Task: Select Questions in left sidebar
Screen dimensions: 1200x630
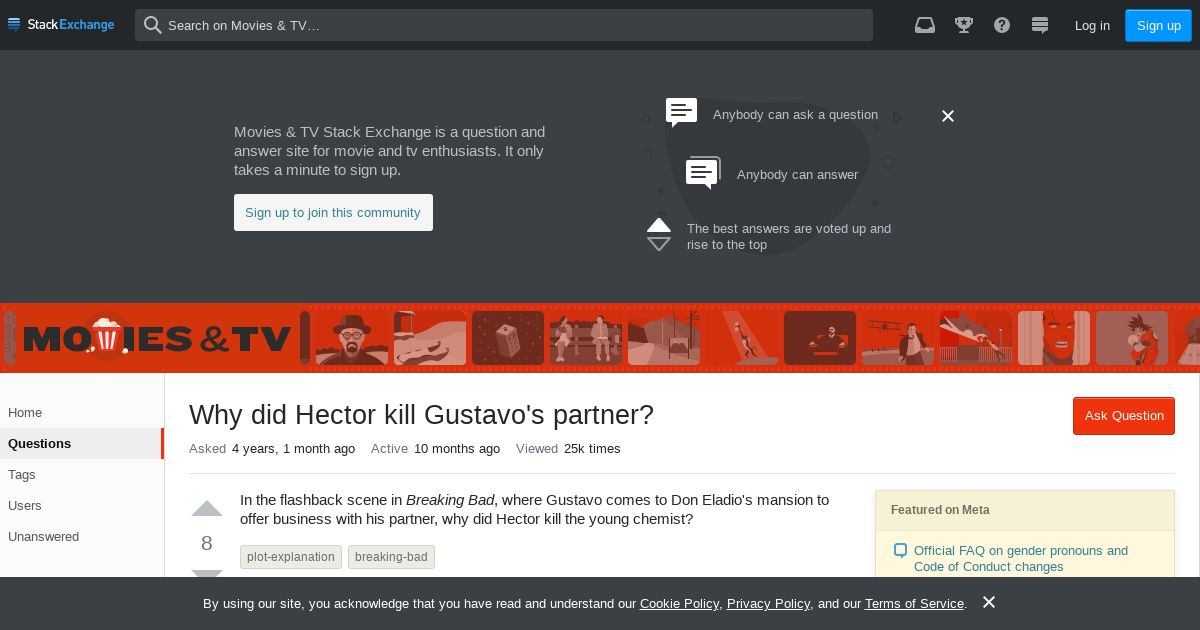Action: [81, 443]
